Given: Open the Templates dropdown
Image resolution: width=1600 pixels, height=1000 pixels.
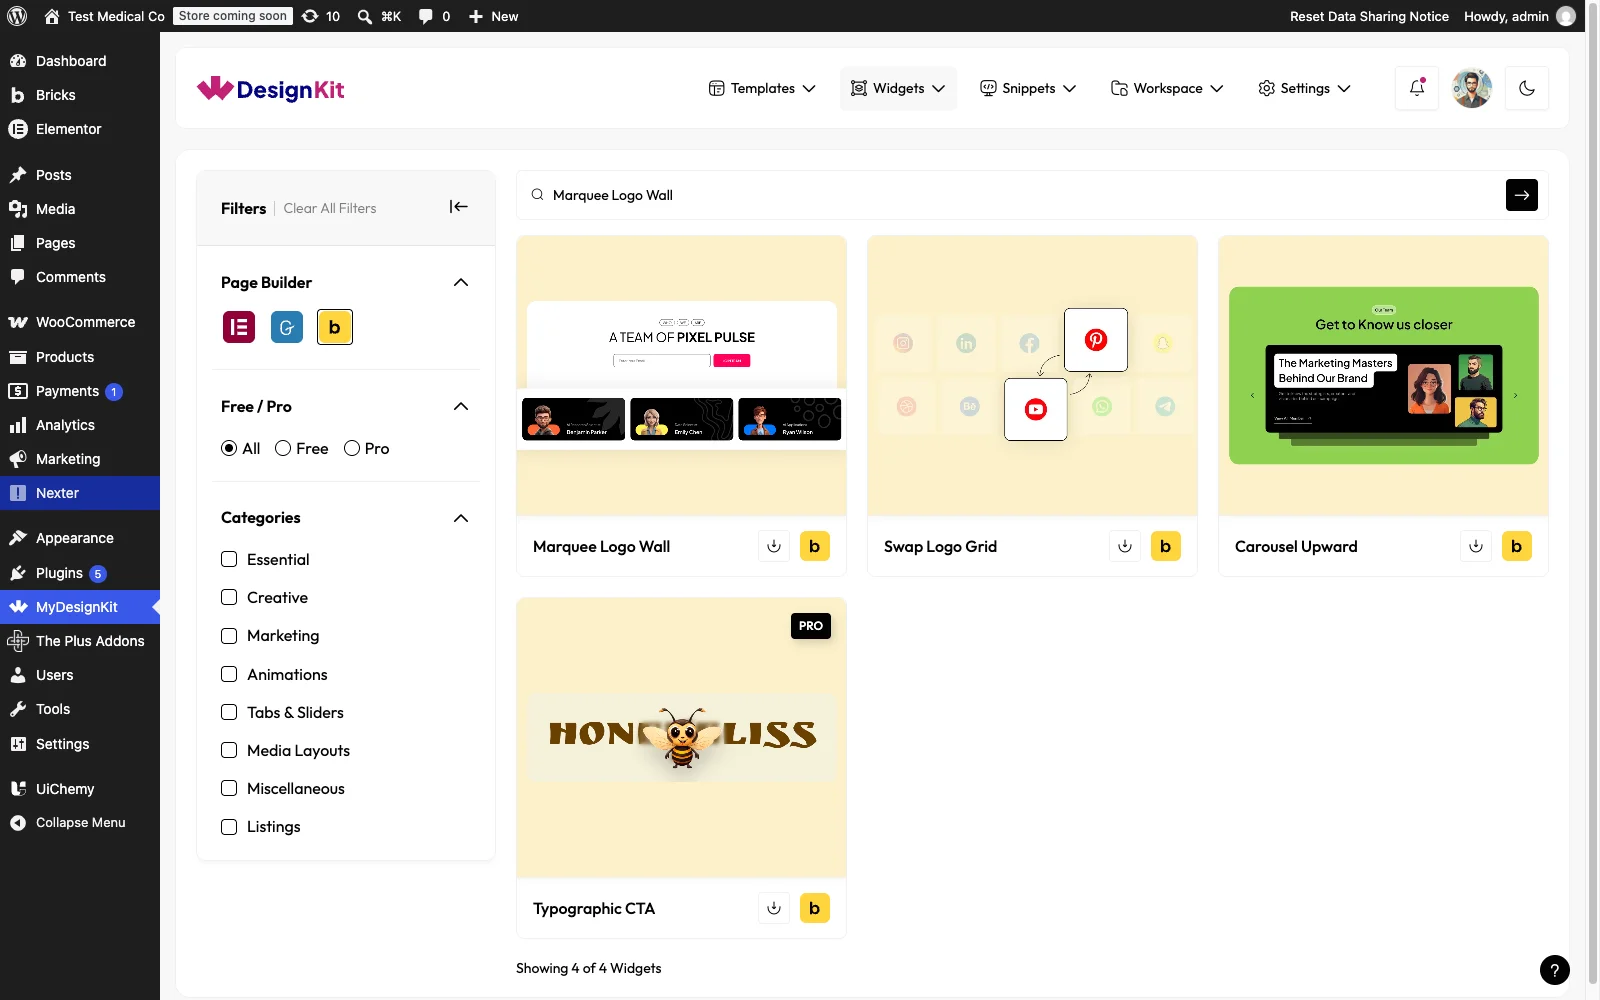Looking at the screenshot, I should click(762, 88).
